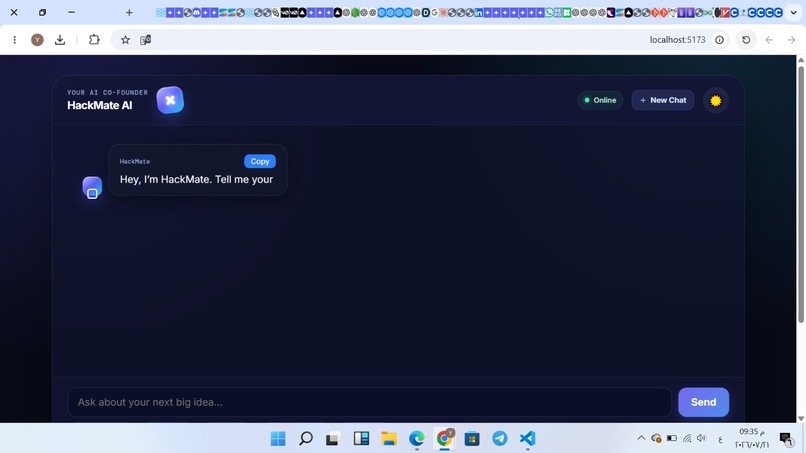Open Microsoft Store from taskbar

(x=472, y=439)
